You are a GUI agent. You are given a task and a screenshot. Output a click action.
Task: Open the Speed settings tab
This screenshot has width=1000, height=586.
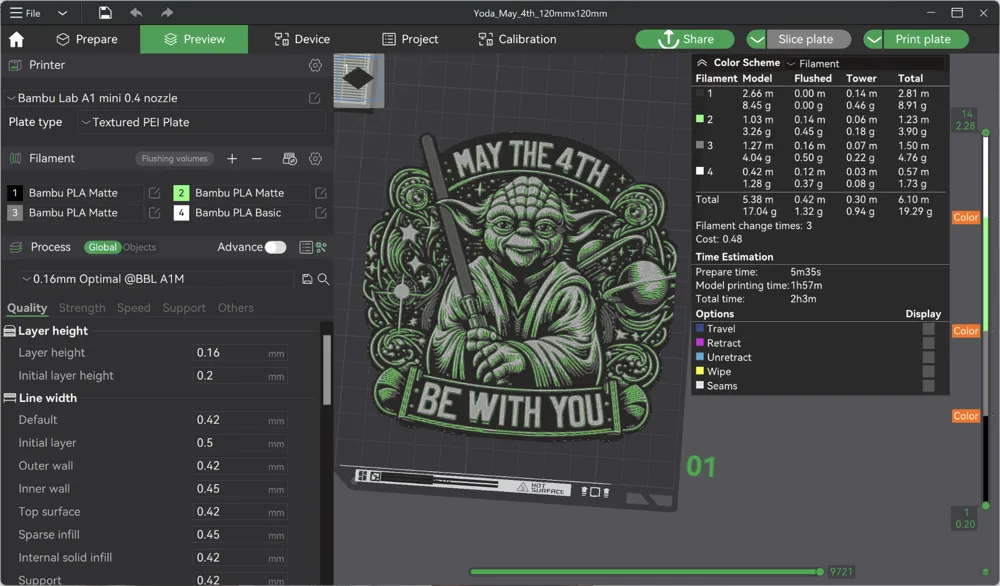click(134, 308)
